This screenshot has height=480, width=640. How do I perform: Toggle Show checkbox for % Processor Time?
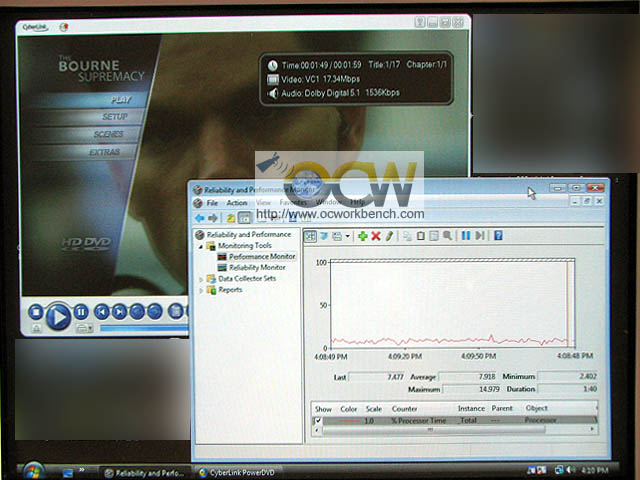coord(318,421)
